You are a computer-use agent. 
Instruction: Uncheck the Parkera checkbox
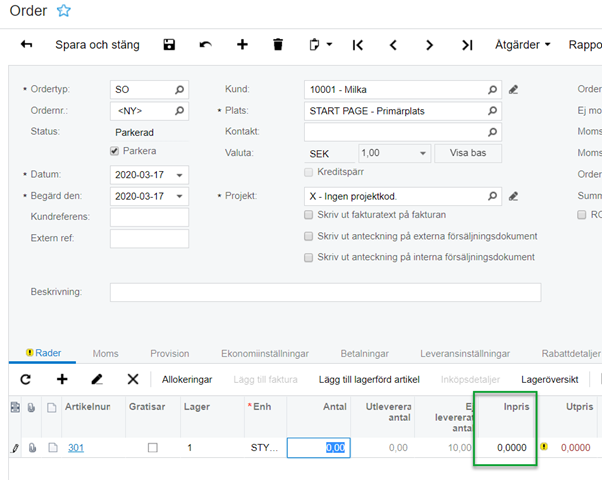(115, 152)
